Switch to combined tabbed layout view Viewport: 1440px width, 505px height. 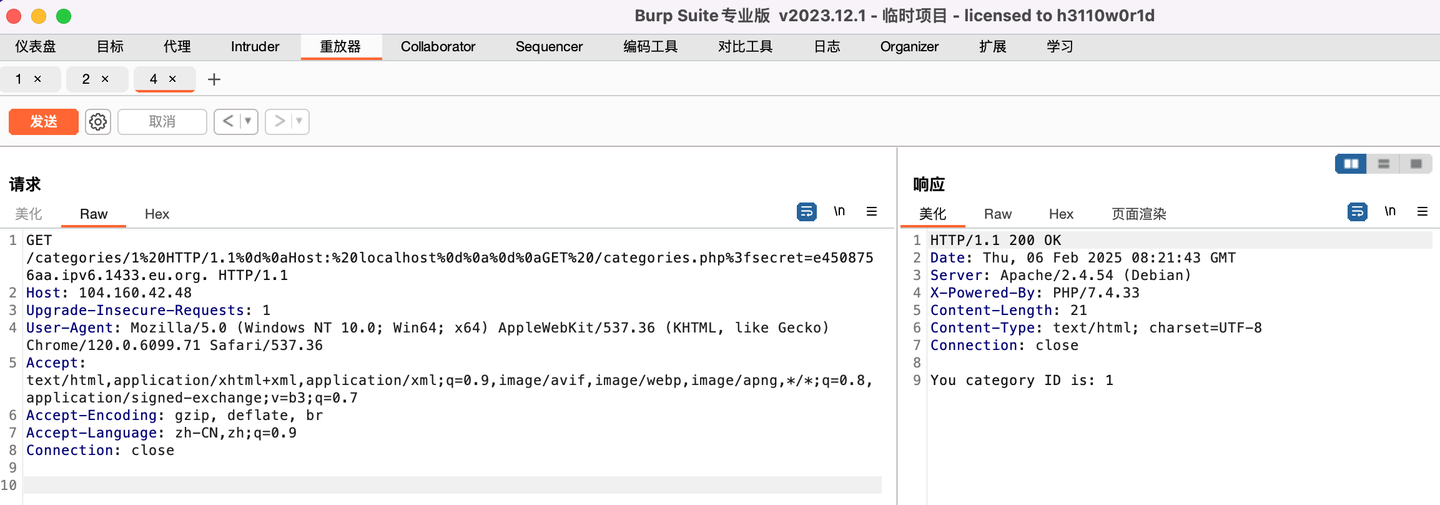click(x=1415, y=163)
